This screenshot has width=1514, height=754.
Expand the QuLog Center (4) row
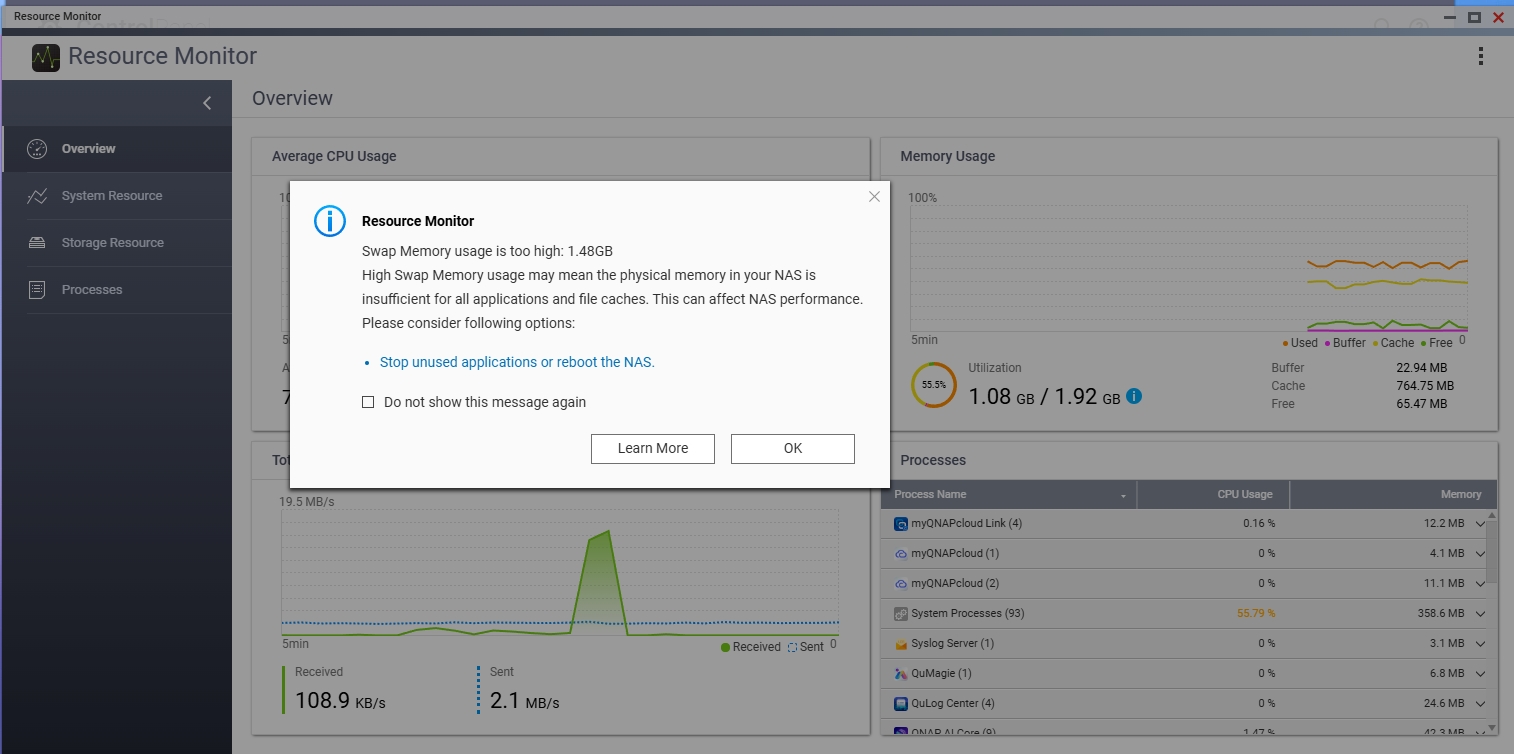(1480, 704)
